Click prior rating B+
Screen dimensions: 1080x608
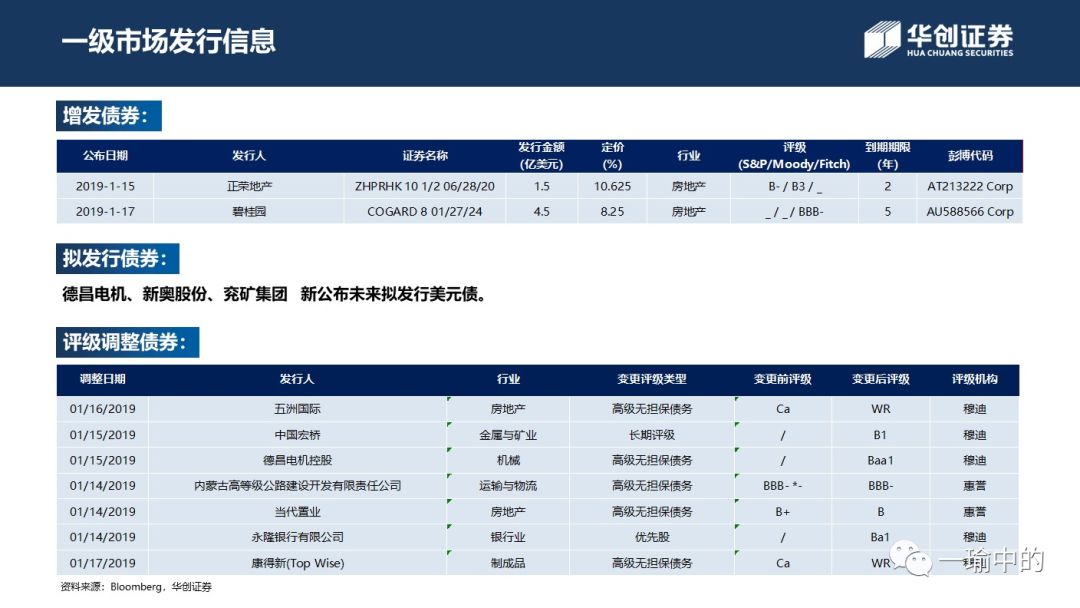(x=782, y=512)
